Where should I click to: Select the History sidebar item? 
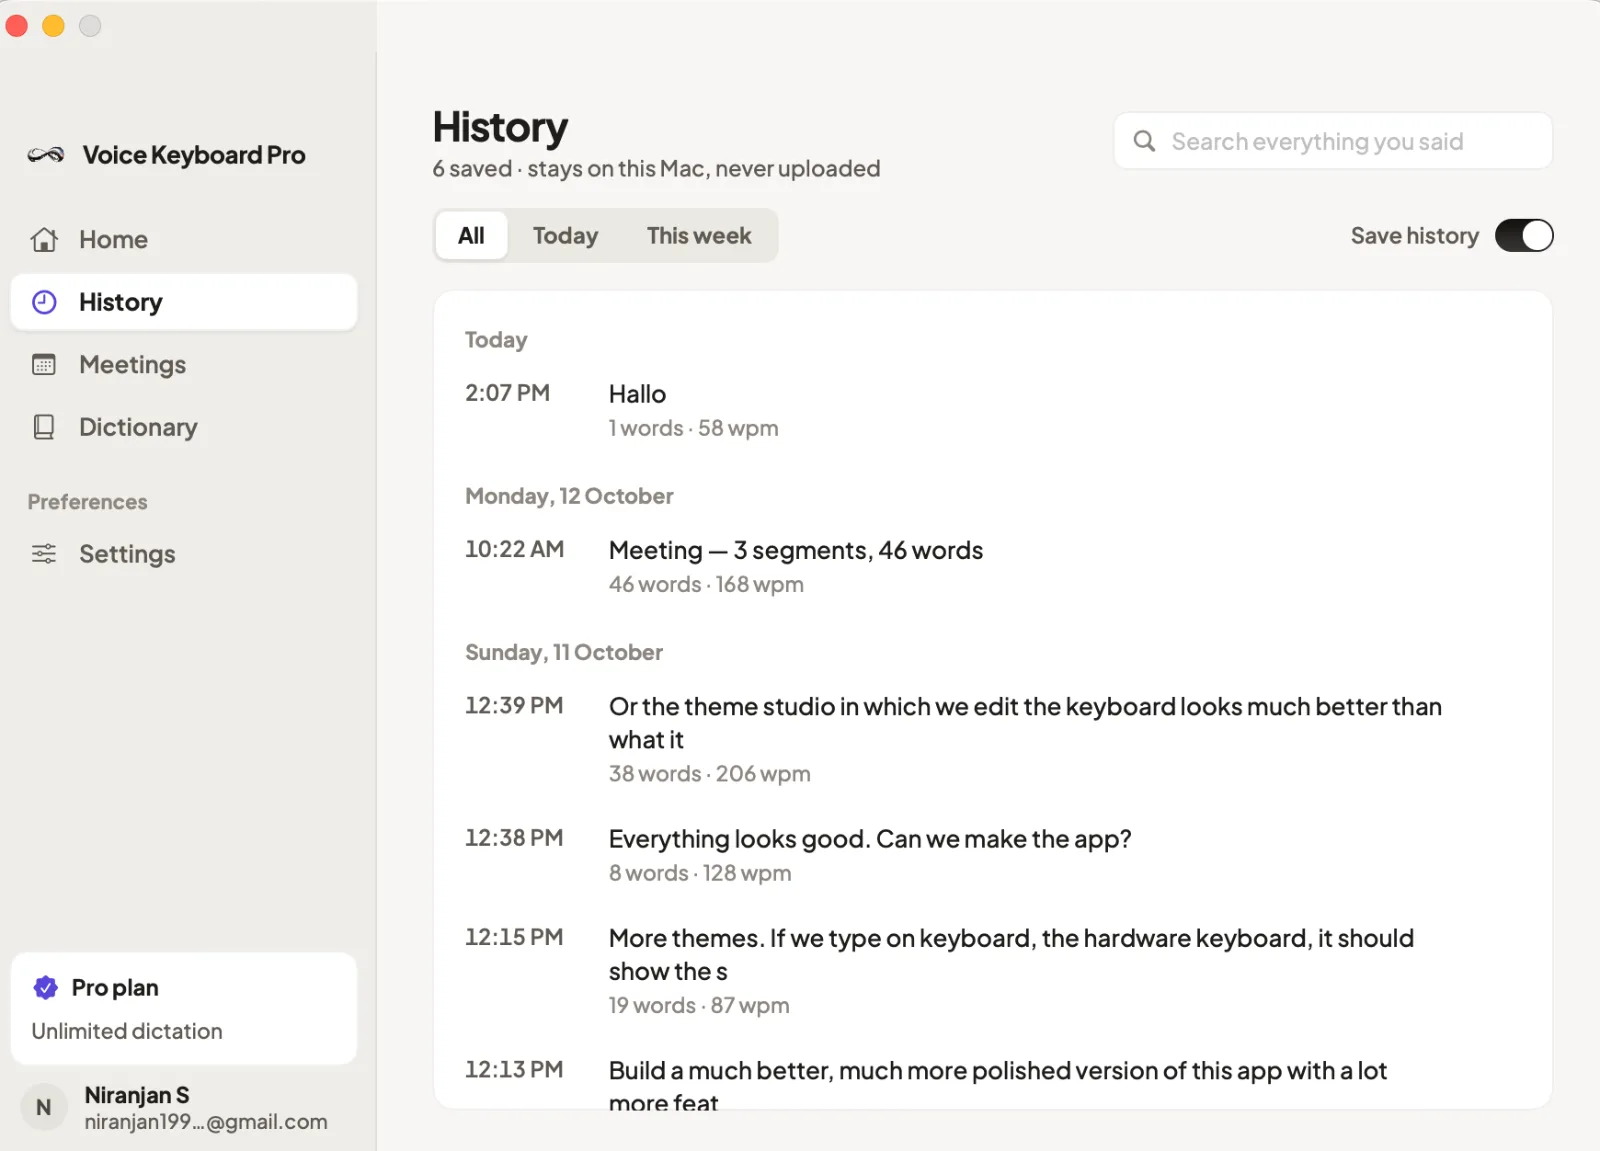184,302
